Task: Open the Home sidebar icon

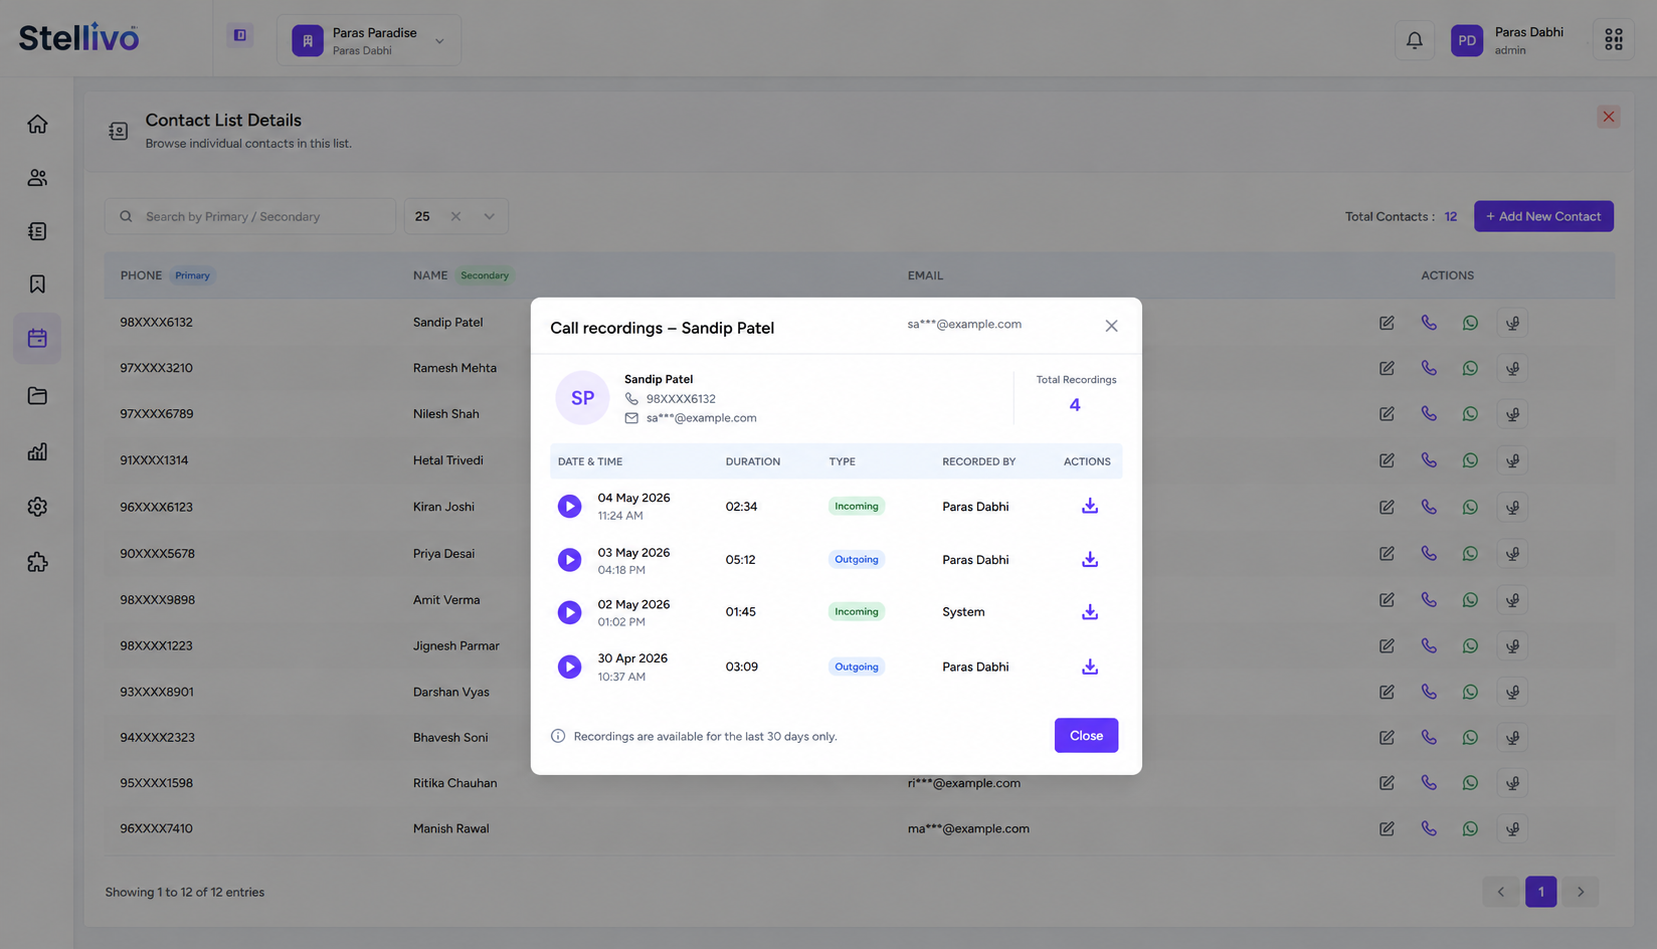Action: pos(37,124)
